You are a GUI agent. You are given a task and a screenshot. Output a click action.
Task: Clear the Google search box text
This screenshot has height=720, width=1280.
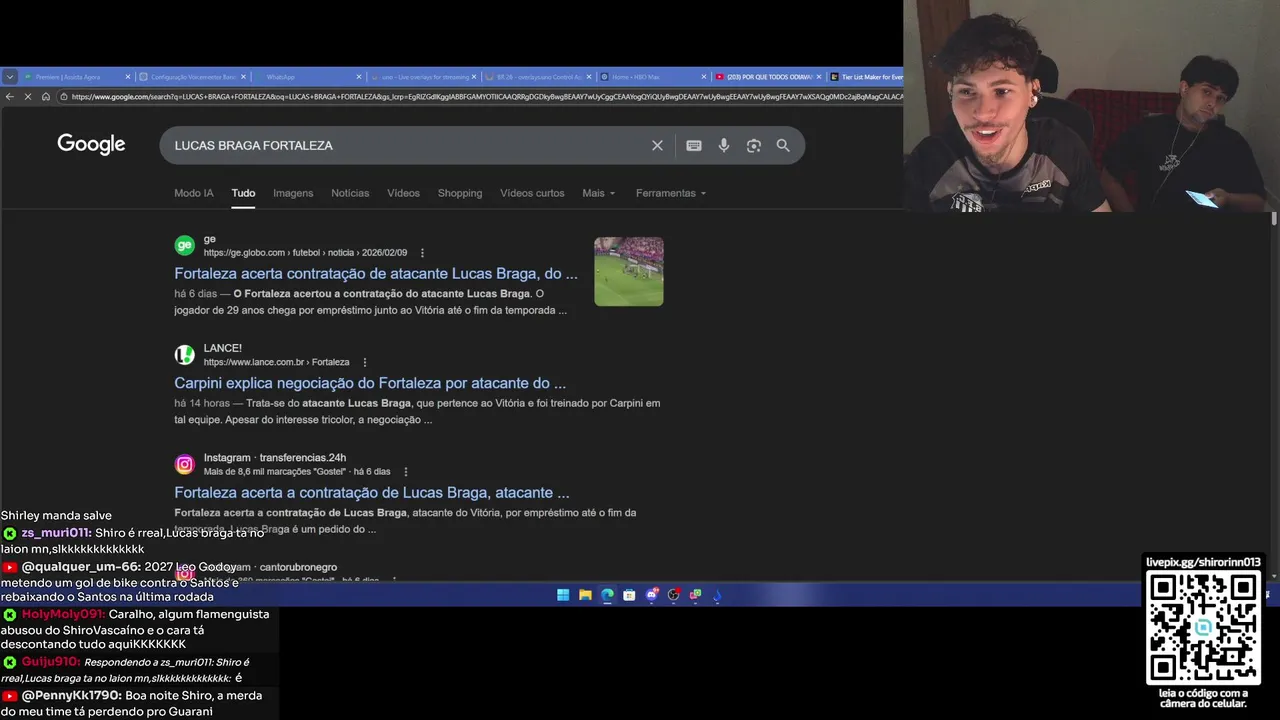pos(657,145)
